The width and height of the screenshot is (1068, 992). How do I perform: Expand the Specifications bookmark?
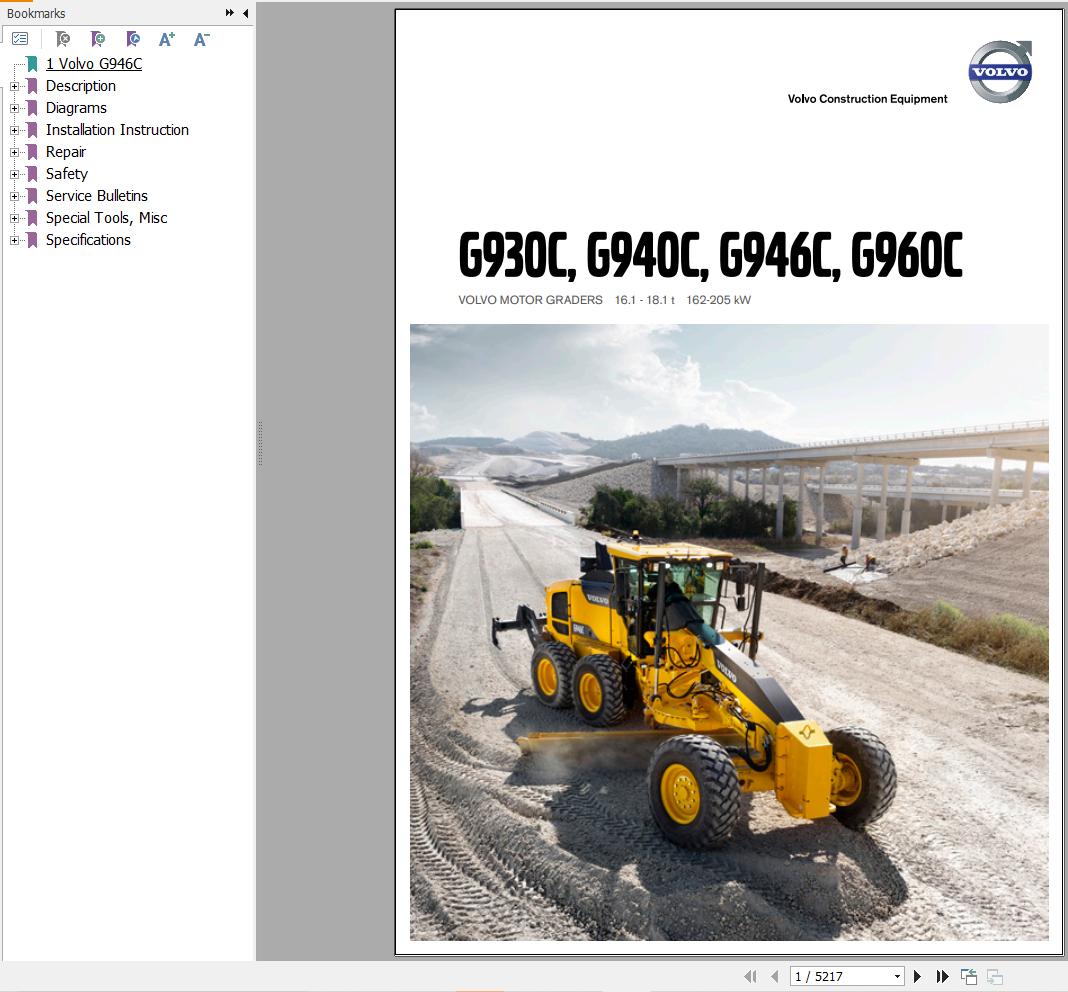pyautogui.click(x=14, y=241)
